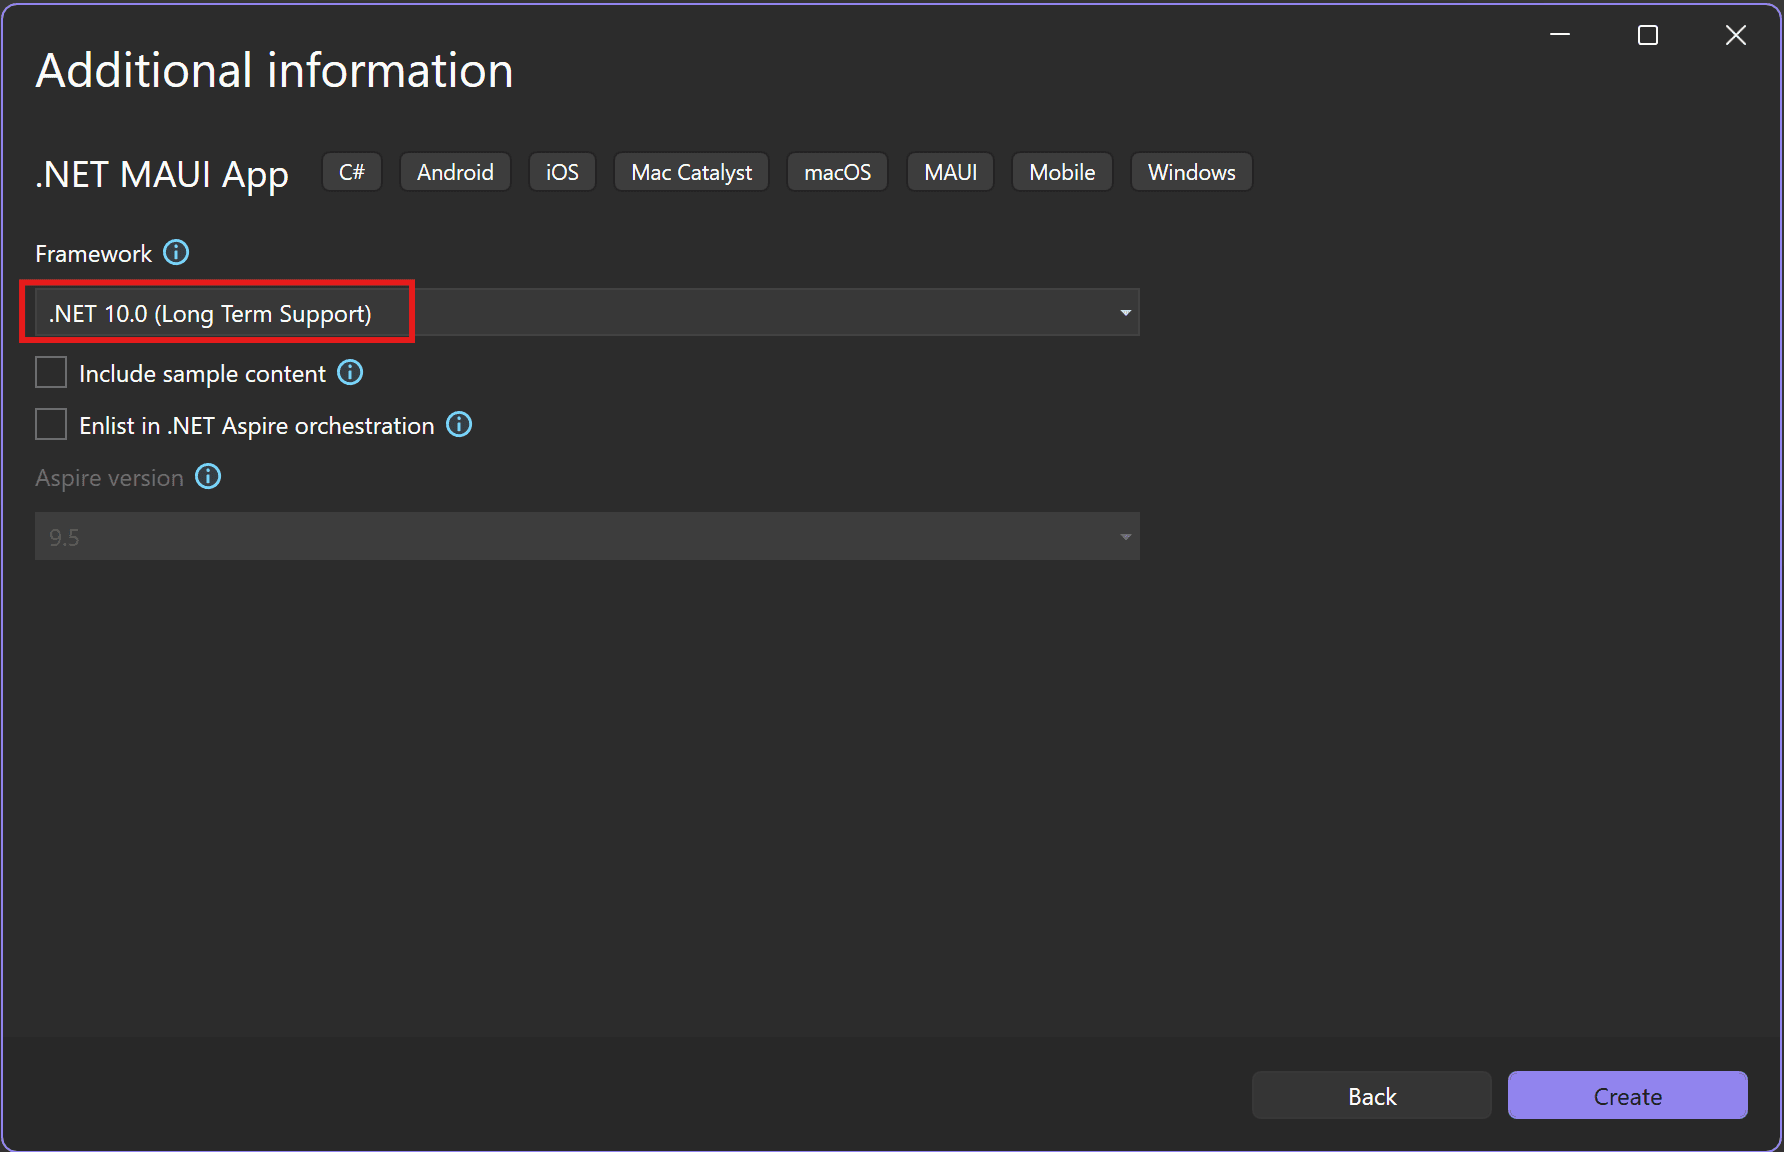Show info for Aspire orchestration option
This screenshot has height=1152, width=1784.
coord(459,424)
